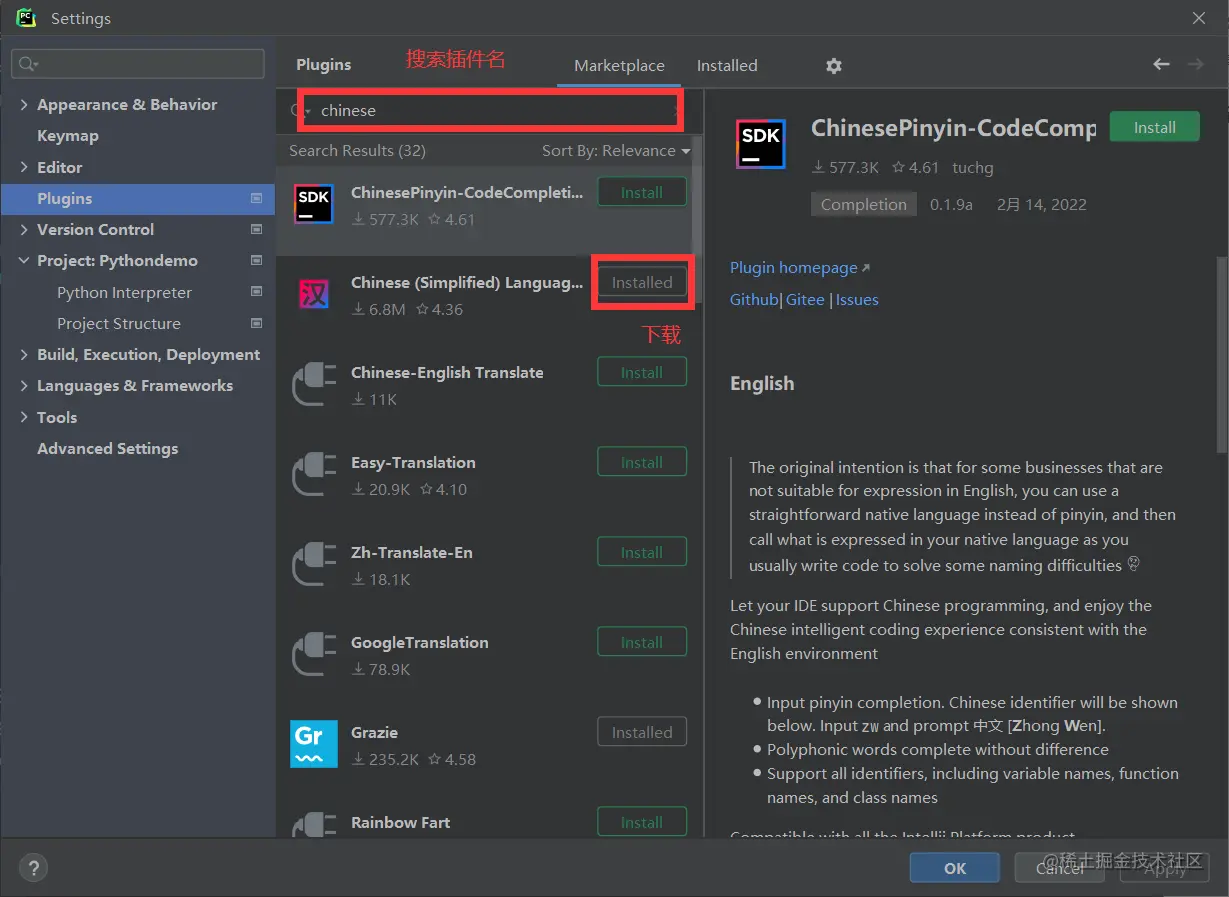
Task: Click the project-level marker icon beside Project Structure
Action: tap(256, 323)
